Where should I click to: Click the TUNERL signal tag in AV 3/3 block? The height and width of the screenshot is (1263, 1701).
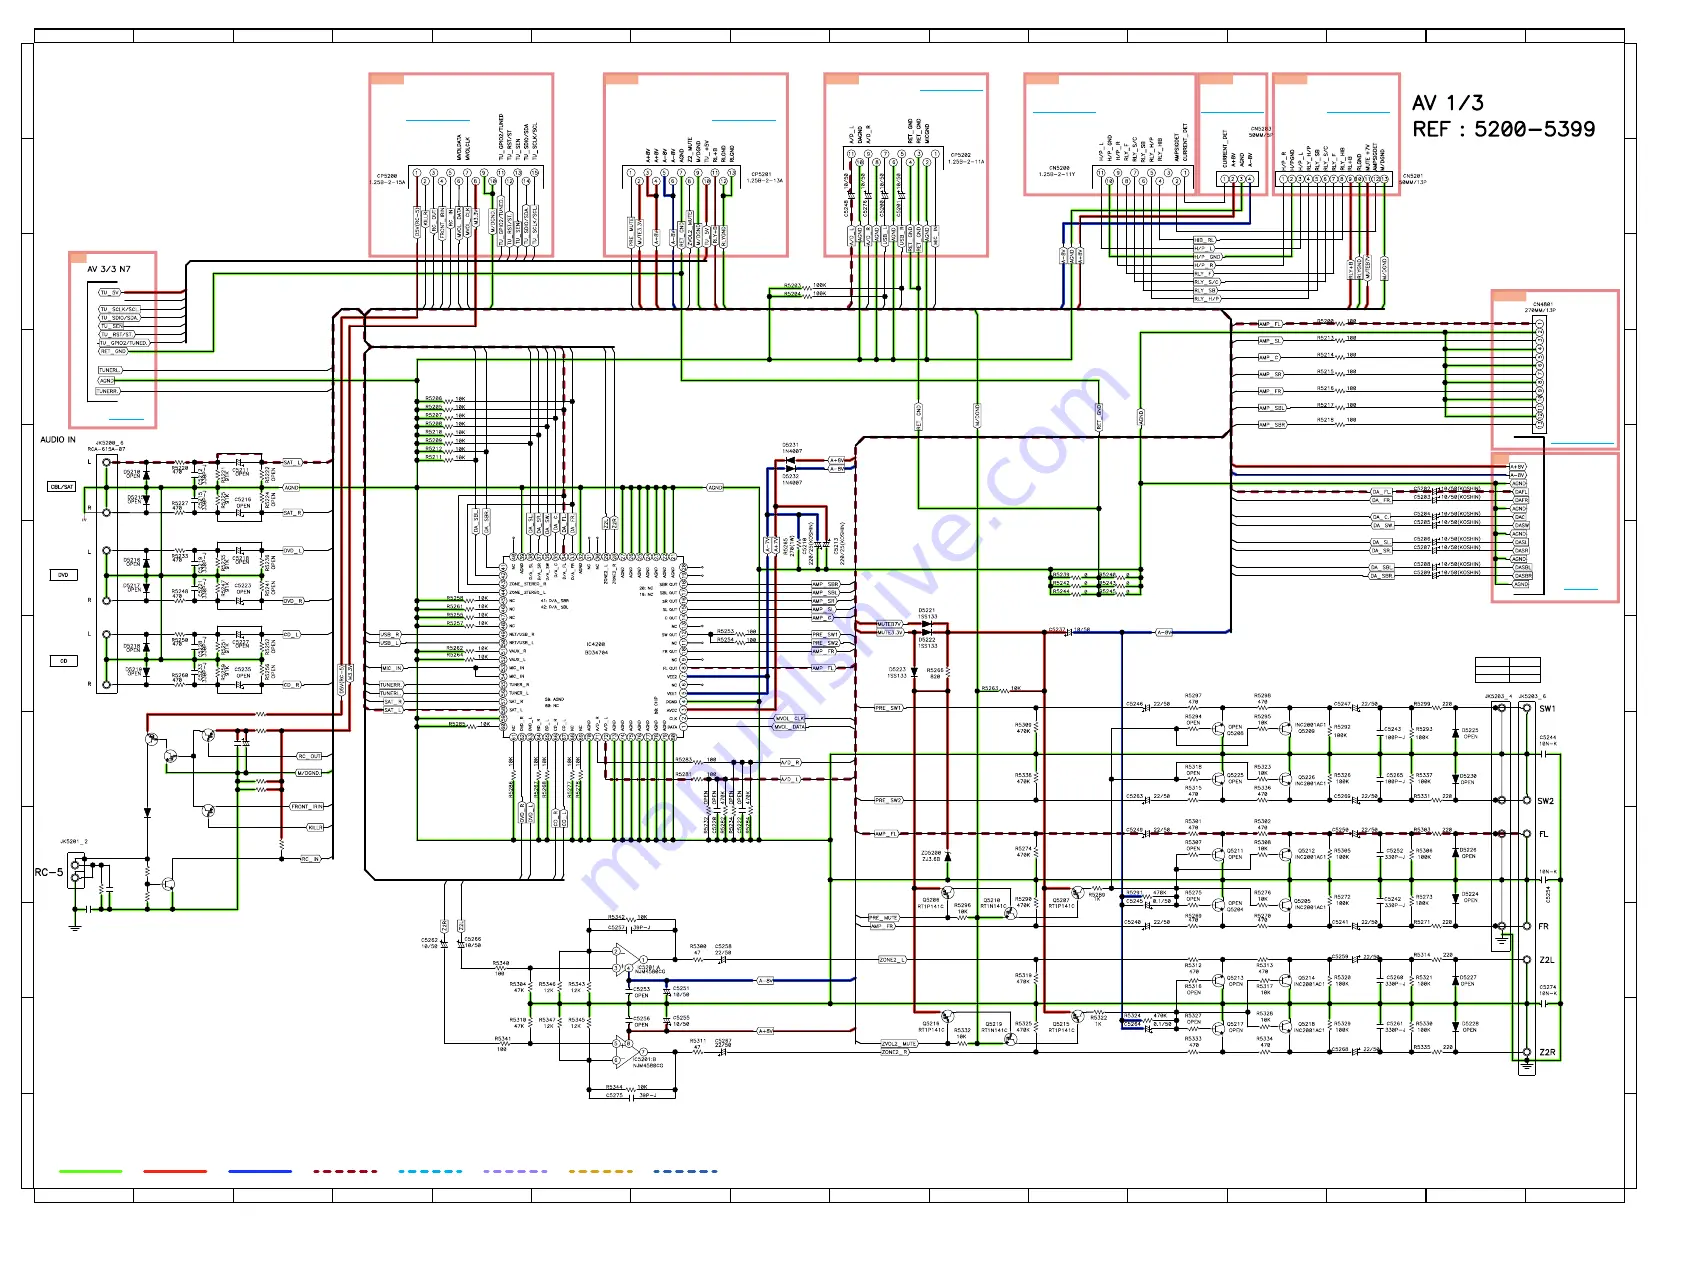coord(109,370)
